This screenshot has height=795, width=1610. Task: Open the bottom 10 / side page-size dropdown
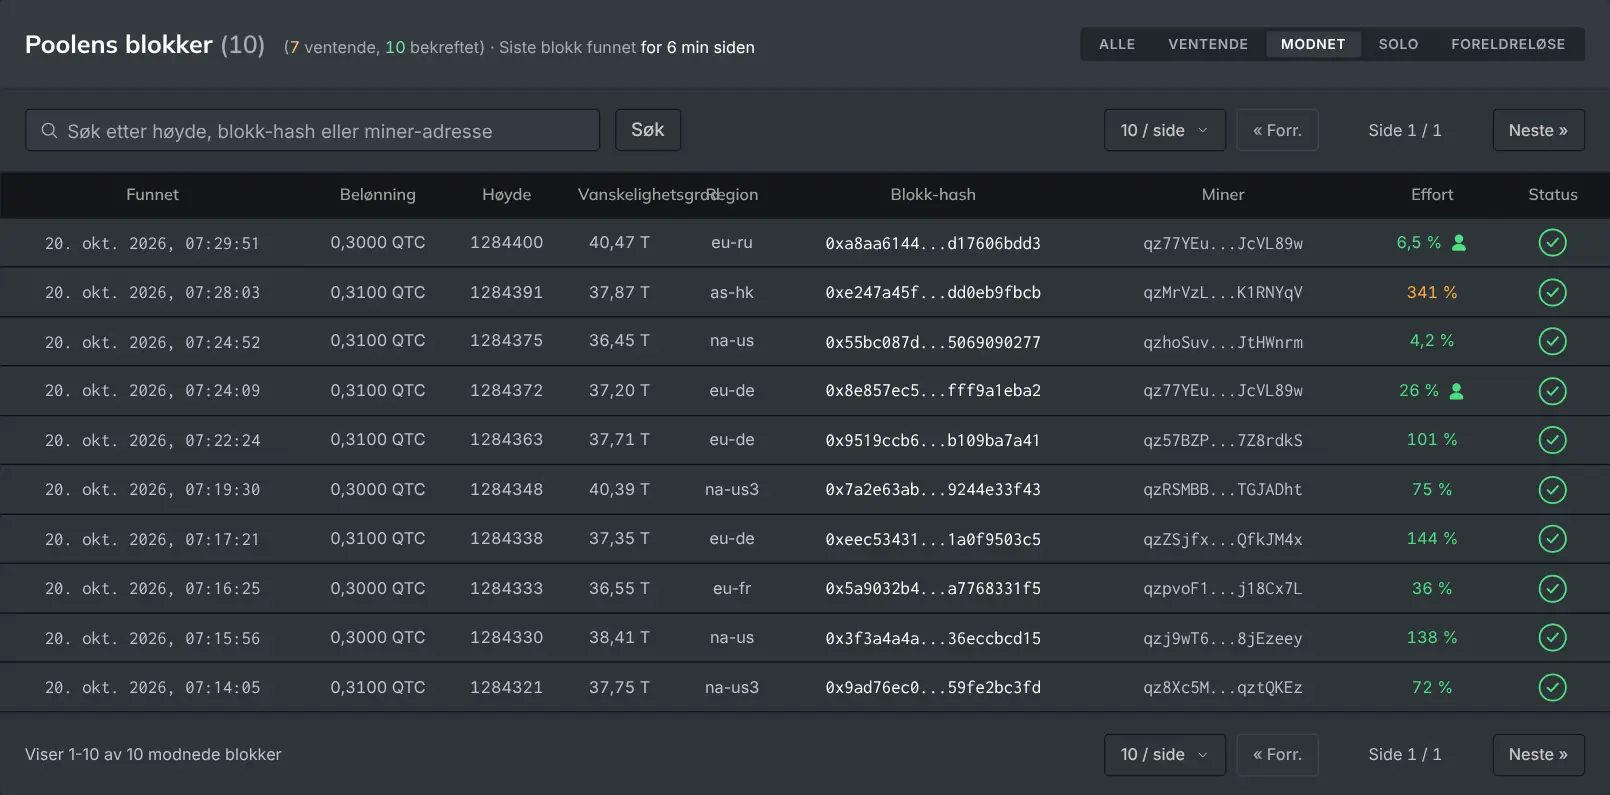1165,755
